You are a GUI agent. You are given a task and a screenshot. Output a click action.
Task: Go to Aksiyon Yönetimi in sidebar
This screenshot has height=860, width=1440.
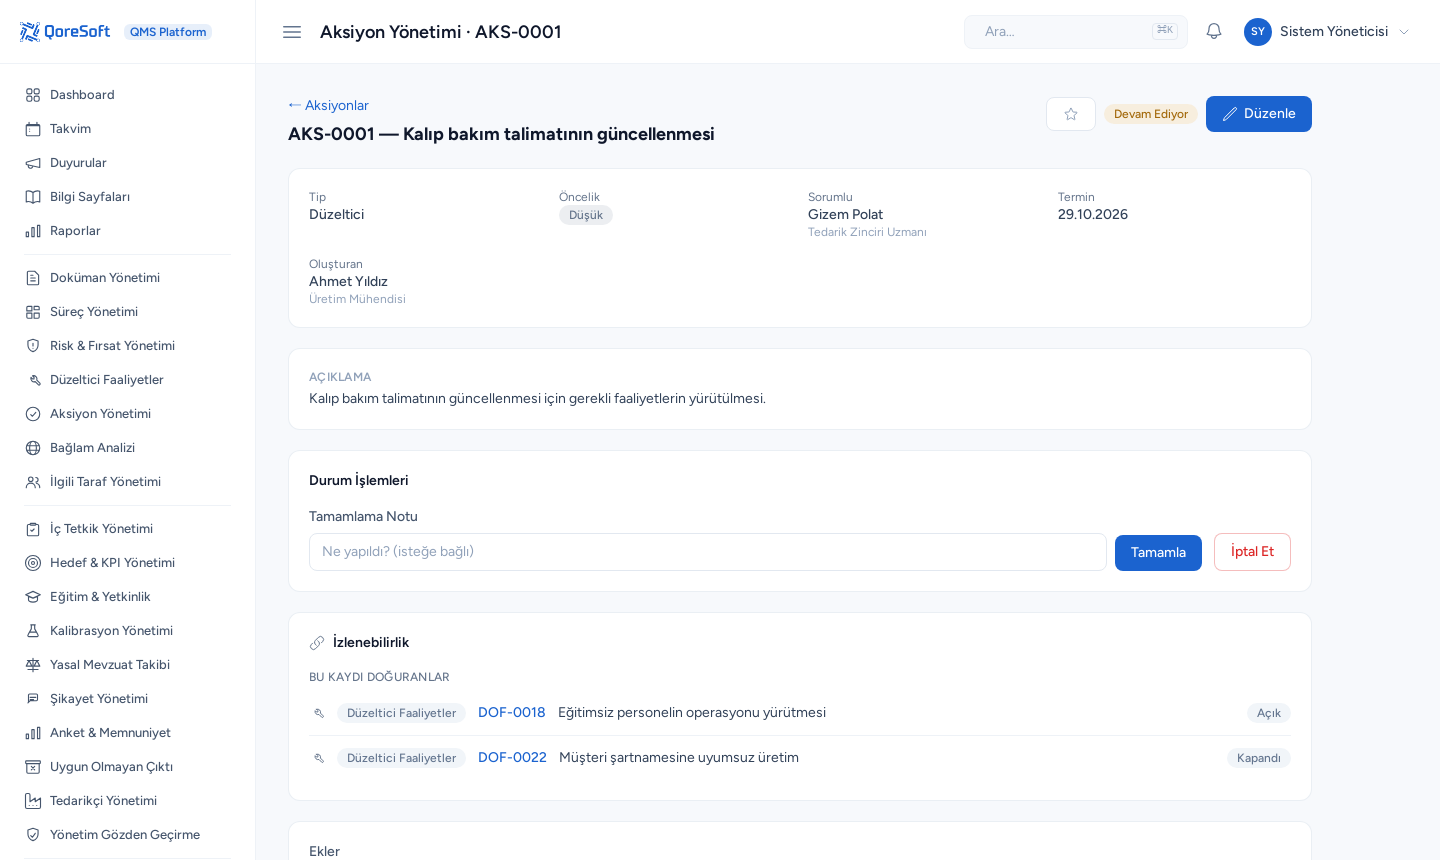point(128,414)
